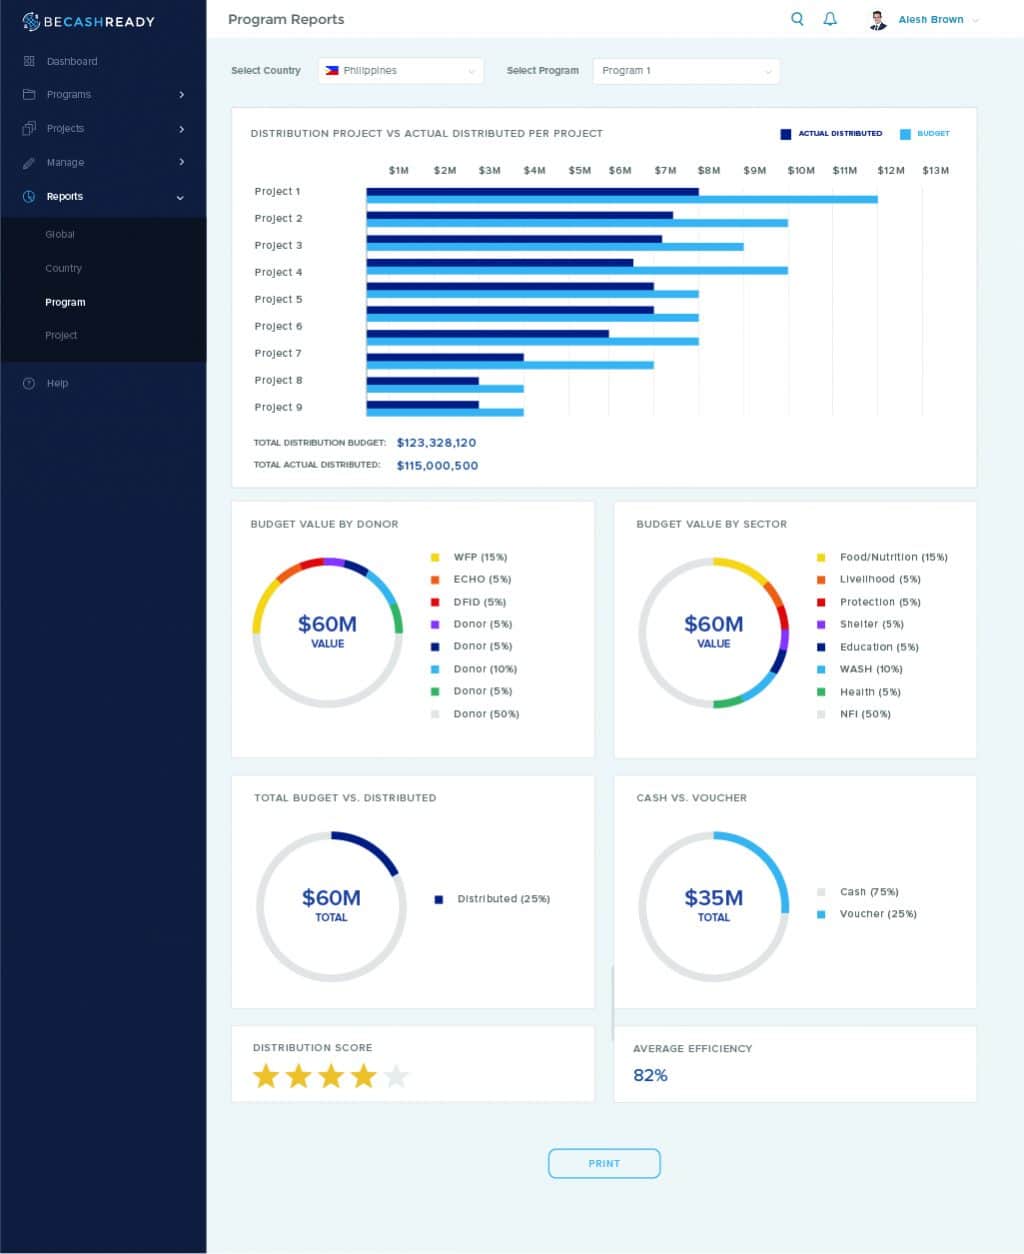
Task: Click the DFID (5%) red swatch
Action: coord(435,602)
